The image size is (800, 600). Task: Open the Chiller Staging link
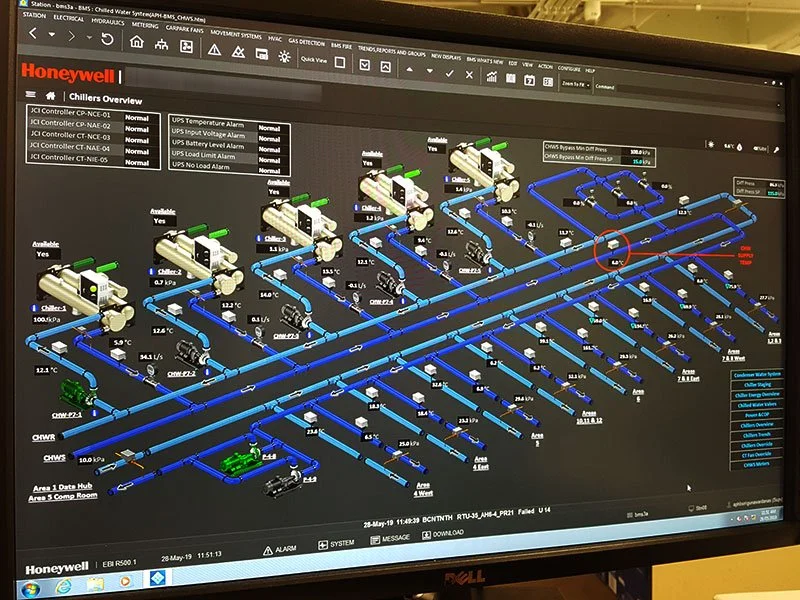[x=757, y=385]
